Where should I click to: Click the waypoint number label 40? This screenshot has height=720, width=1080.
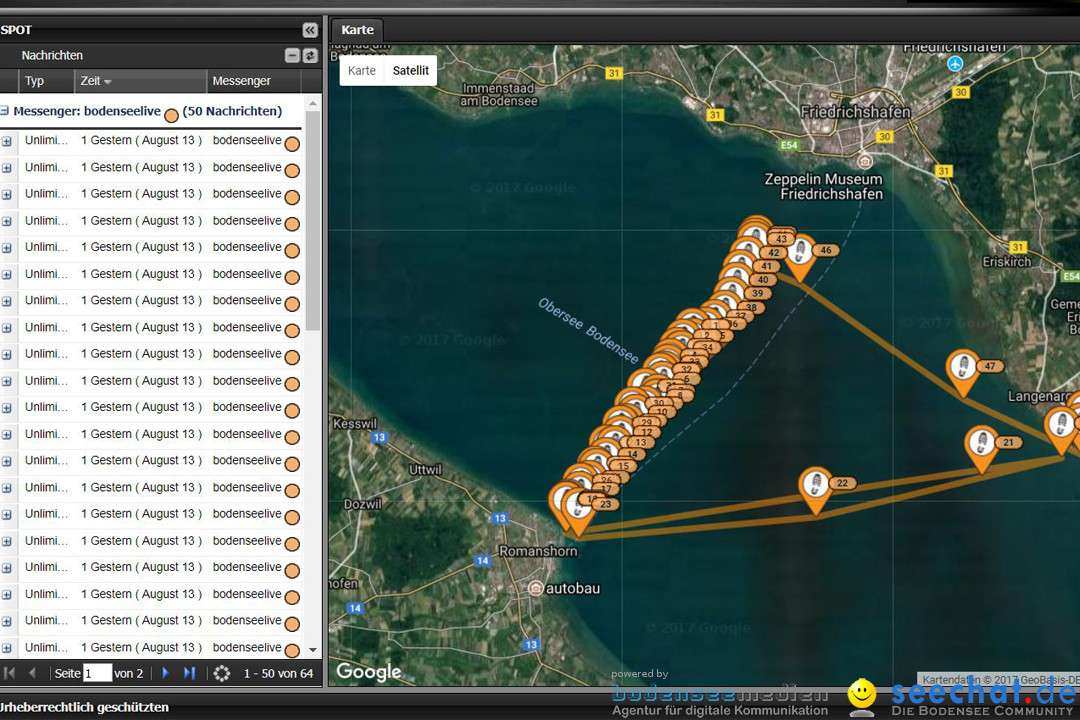click(762, 280)
